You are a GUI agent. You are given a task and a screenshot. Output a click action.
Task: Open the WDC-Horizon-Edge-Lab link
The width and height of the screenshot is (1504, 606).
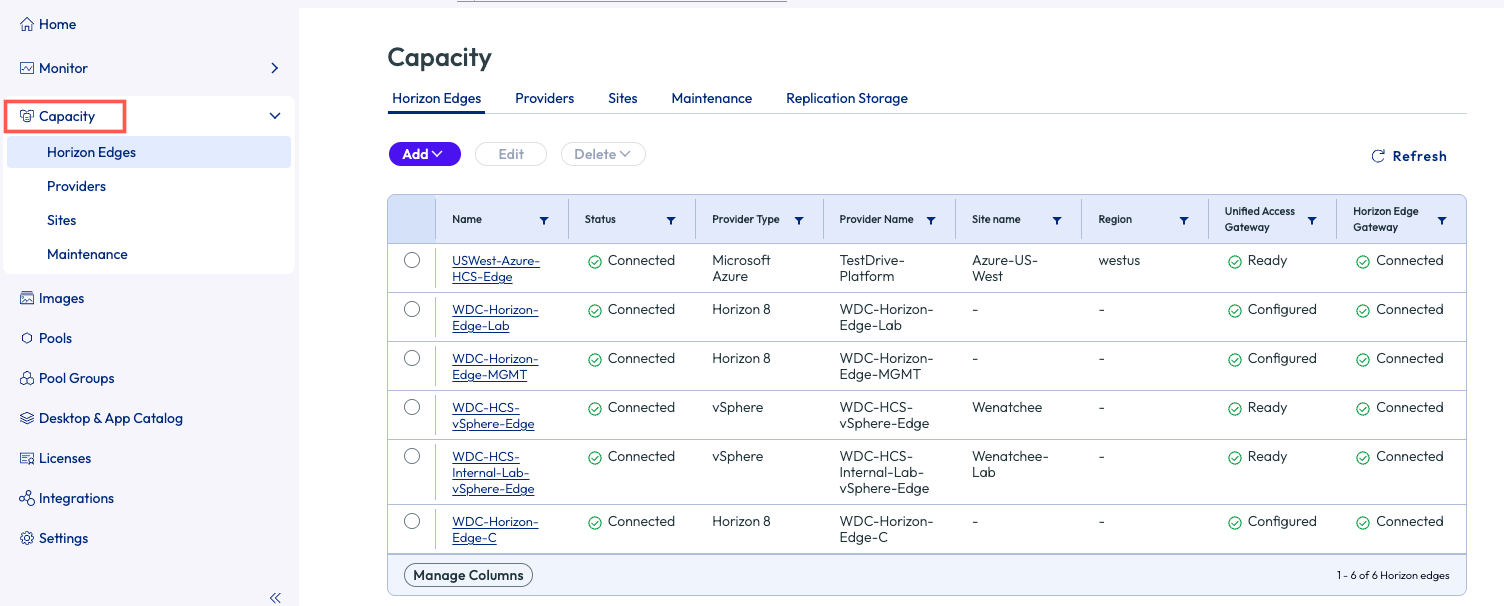495,318
